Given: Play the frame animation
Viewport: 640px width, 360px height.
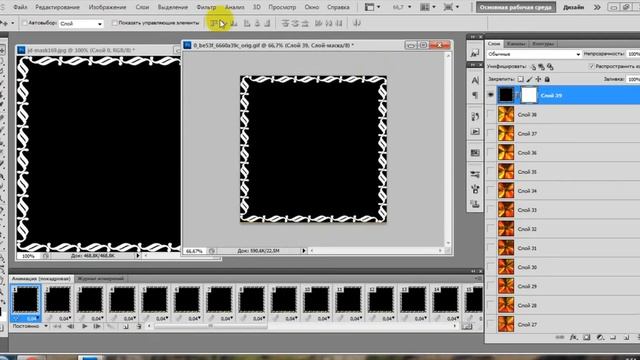Looking at the screenshot, I should 84,326.
